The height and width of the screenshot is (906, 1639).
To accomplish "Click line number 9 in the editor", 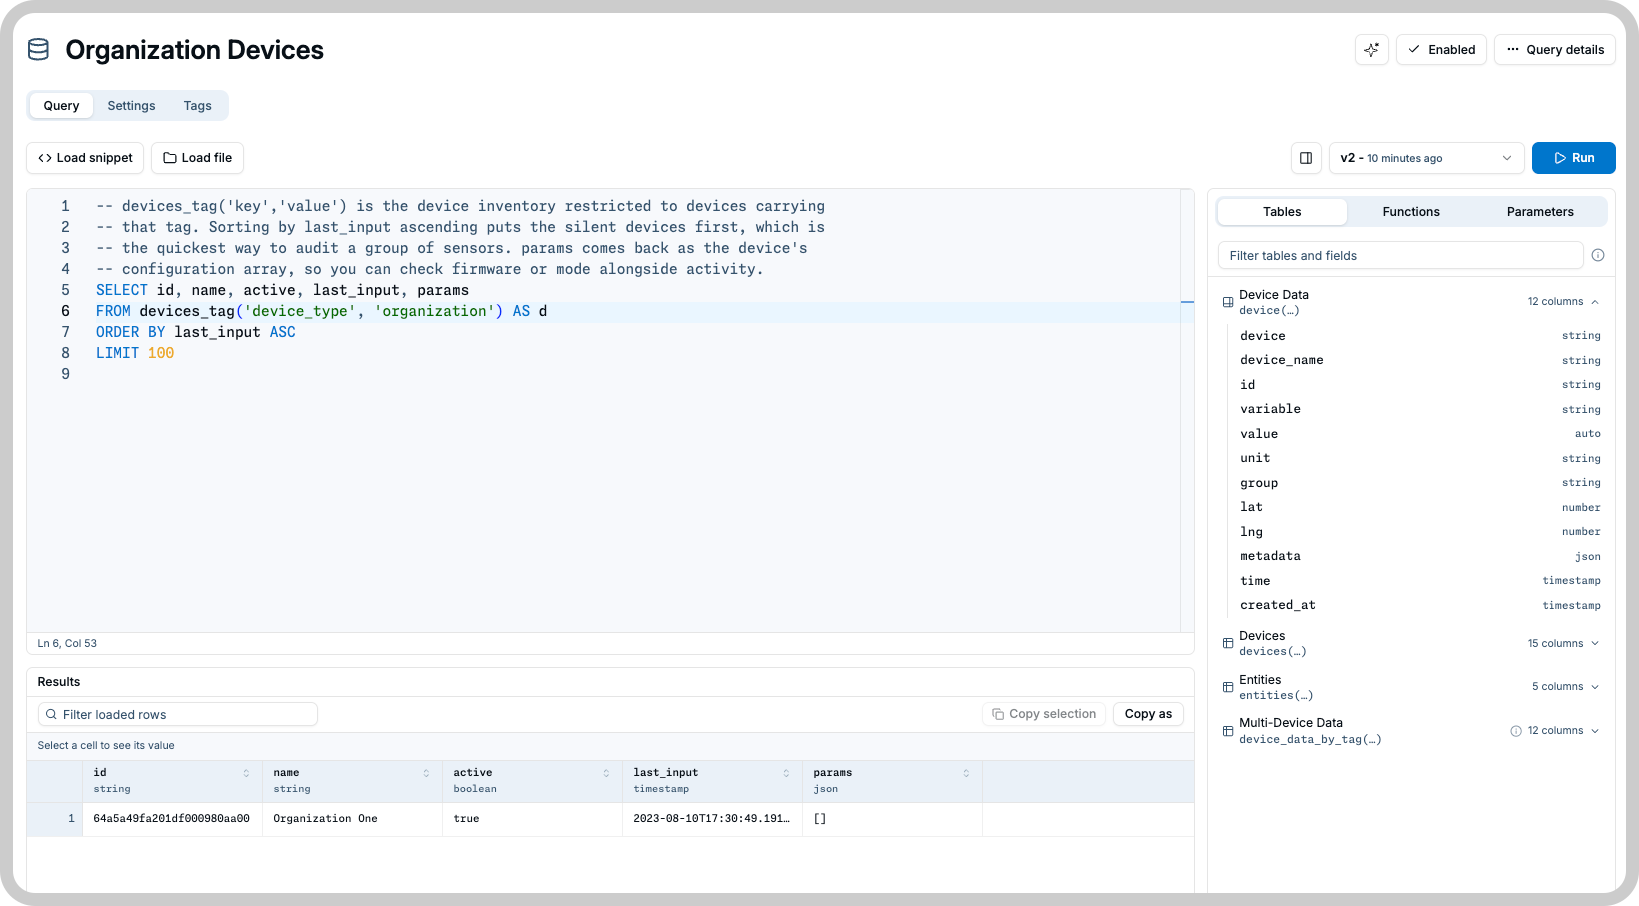I will pos(66,374).
